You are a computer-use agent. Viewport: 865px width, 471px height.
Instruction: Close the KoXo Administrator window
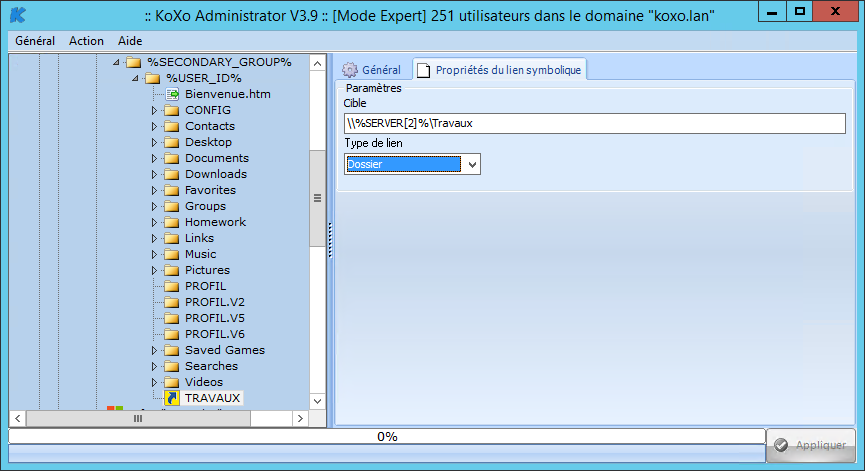click(835, 12)
